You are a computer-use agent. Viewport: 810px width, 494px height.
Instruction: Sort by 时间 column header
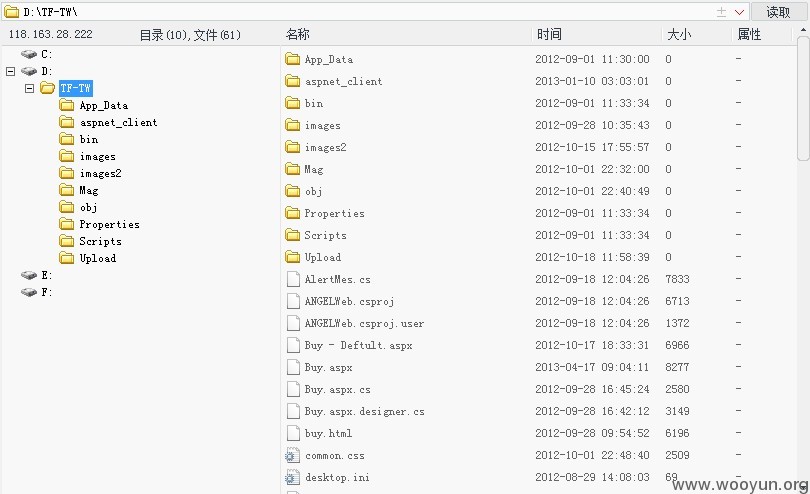pyautogui.click(x=549, y=35)
